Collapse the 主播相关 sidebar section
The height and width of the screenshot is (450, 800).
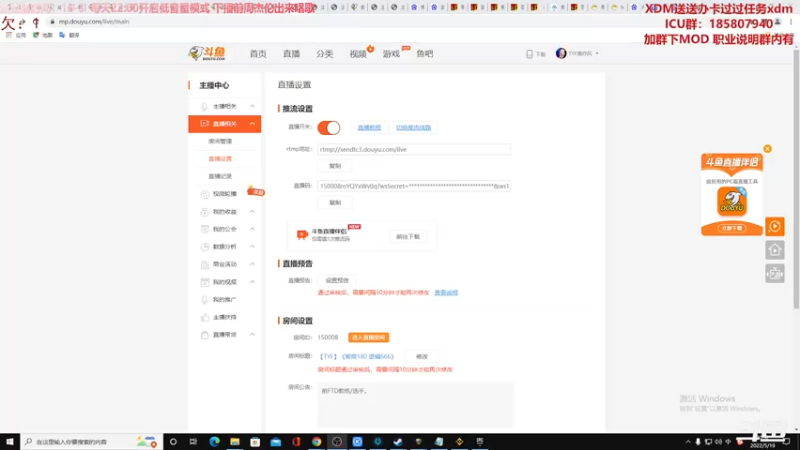[x=252, y=106]
